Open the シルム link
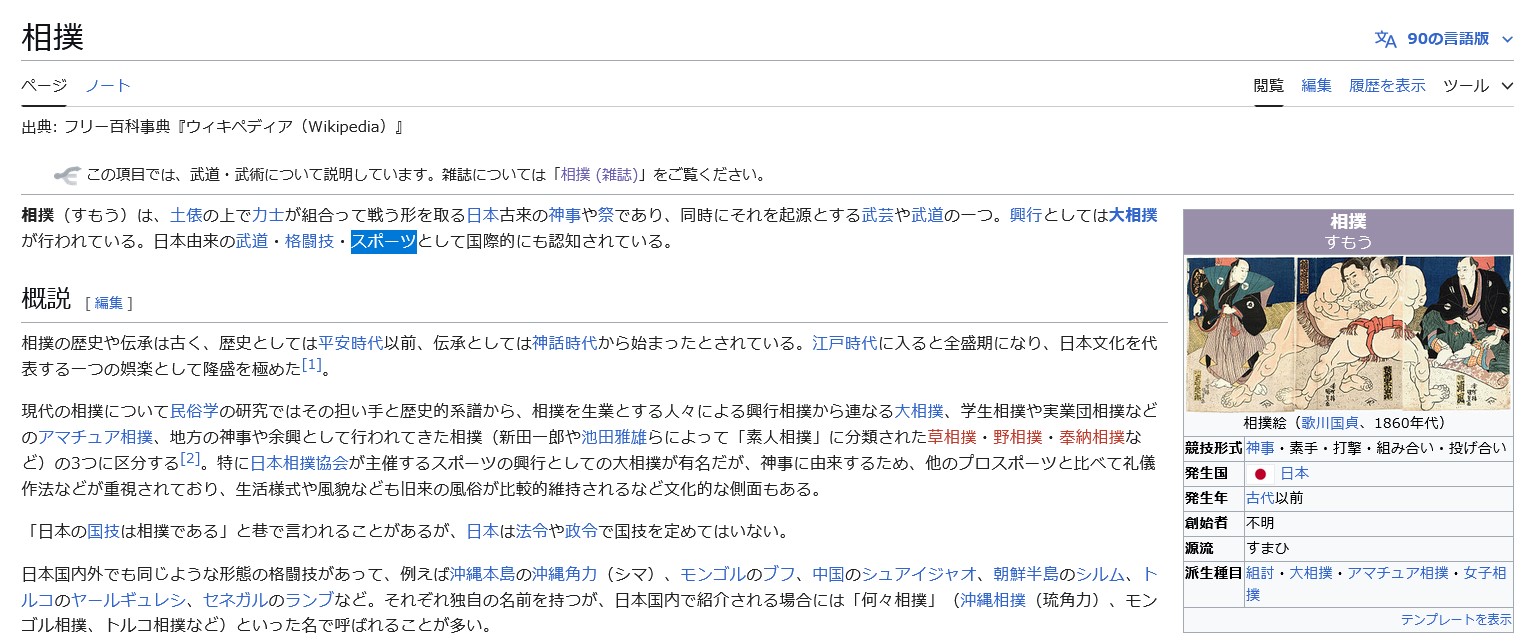The image size is (1528, 644). pos(1100,574)
